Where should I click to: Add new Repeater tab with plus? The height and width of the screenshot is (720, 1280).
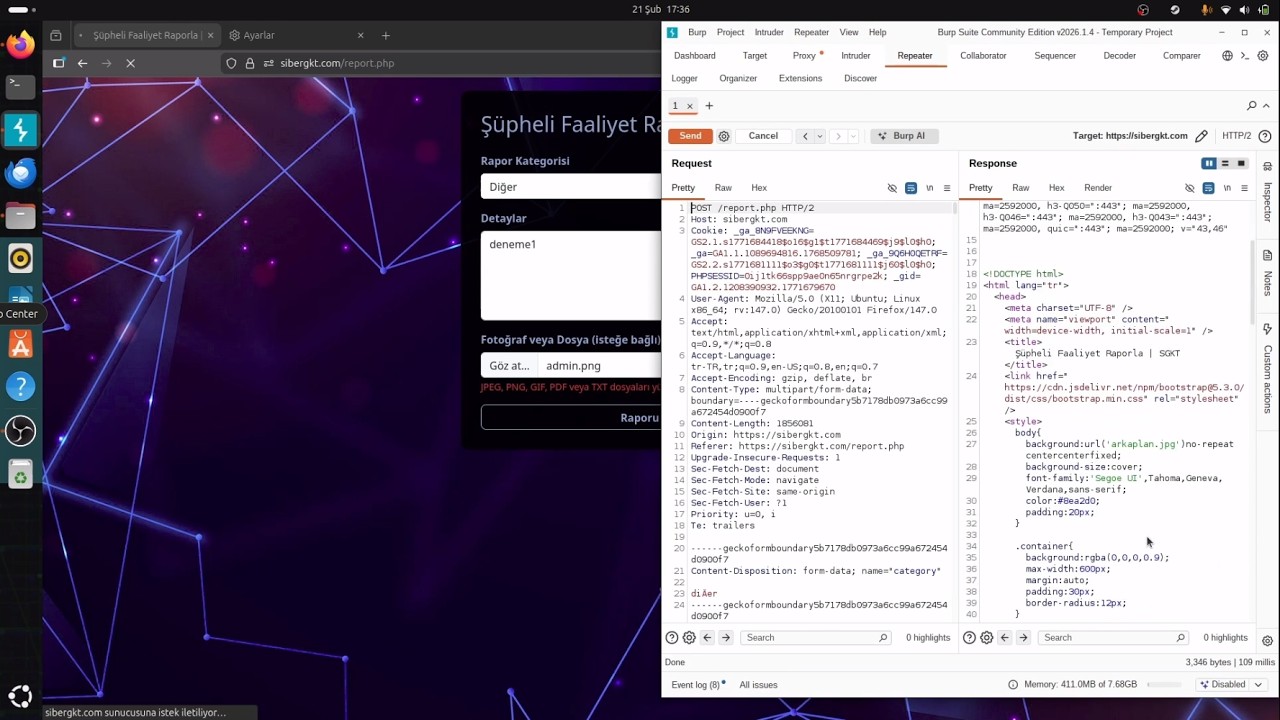[x=709, y=106]
